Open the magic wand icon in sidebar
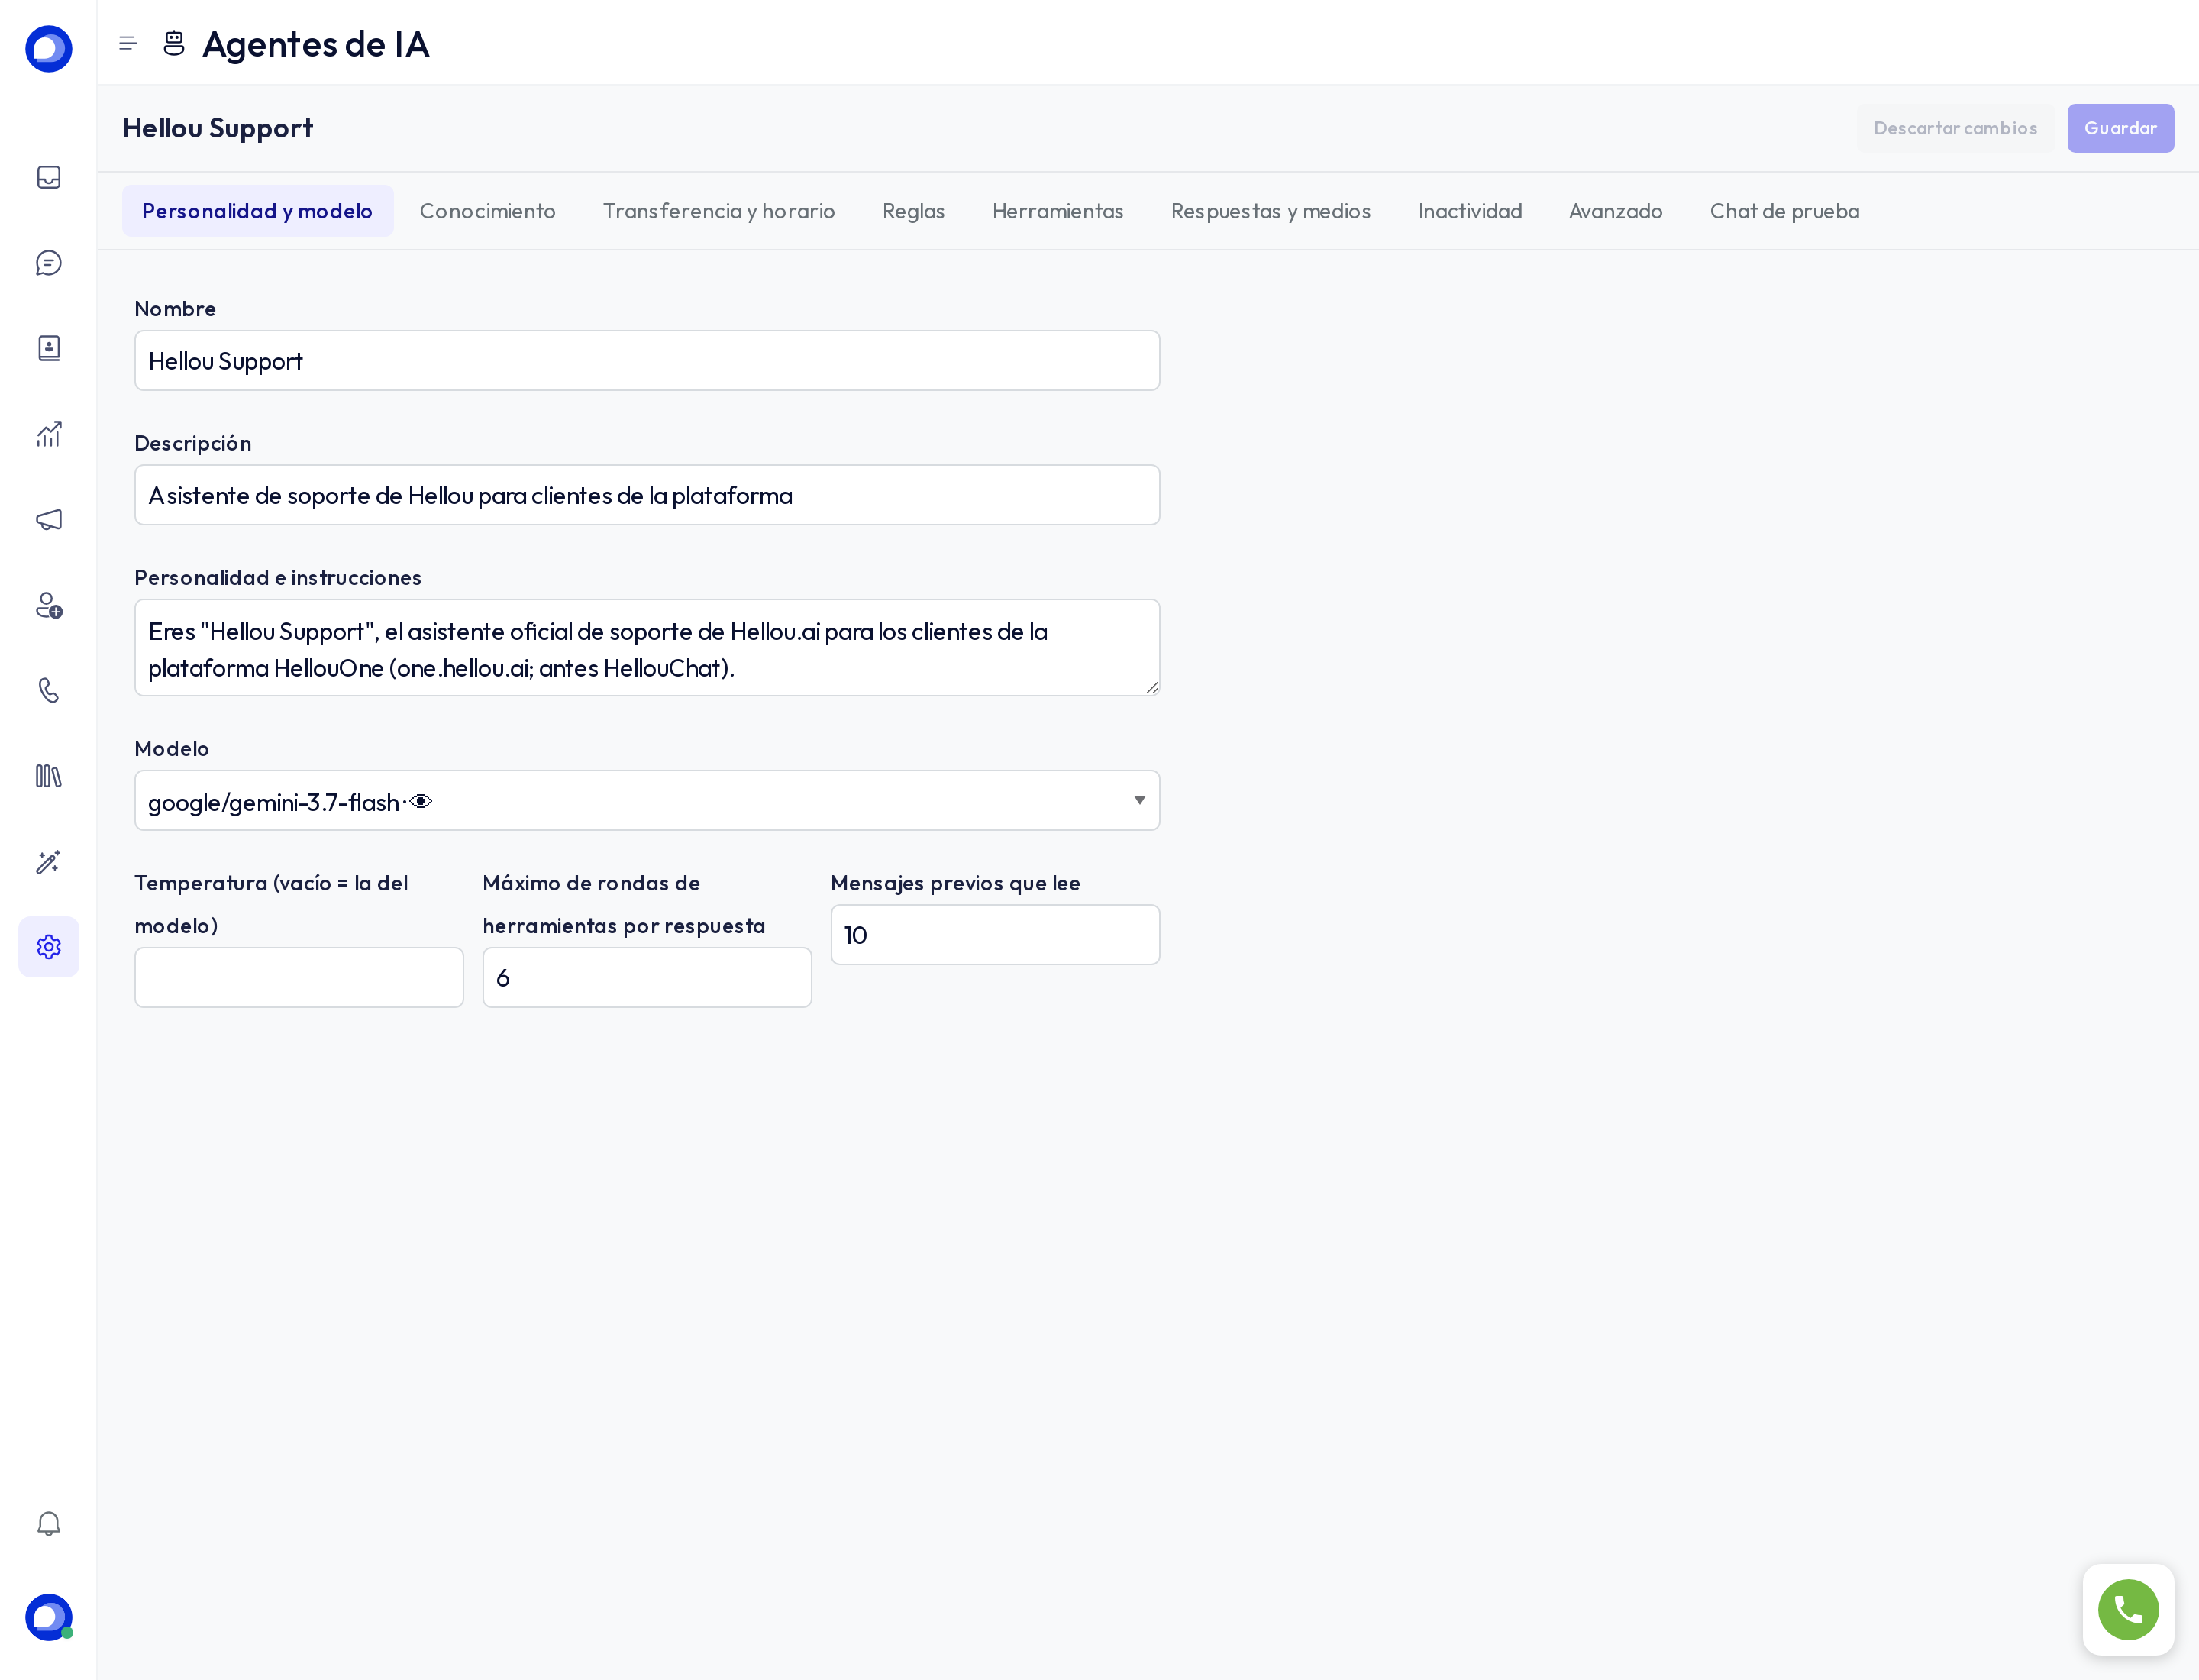 pos(49,862)
